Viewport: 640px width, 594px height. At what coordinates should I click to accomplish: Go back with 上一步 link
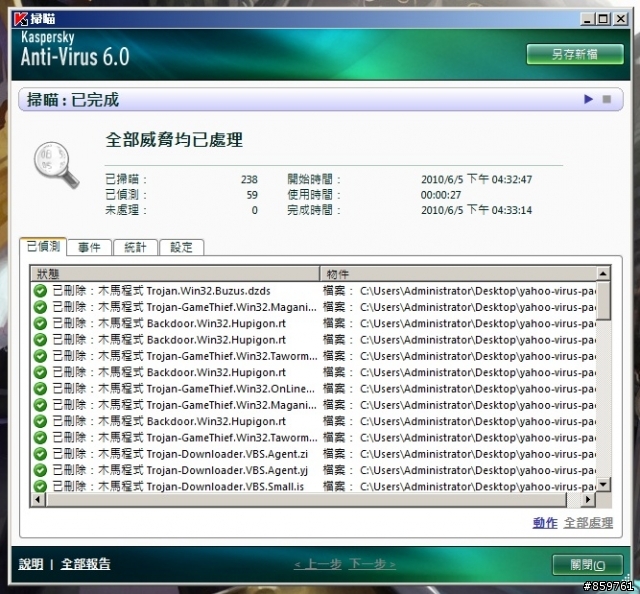click(x=318, y=564)
